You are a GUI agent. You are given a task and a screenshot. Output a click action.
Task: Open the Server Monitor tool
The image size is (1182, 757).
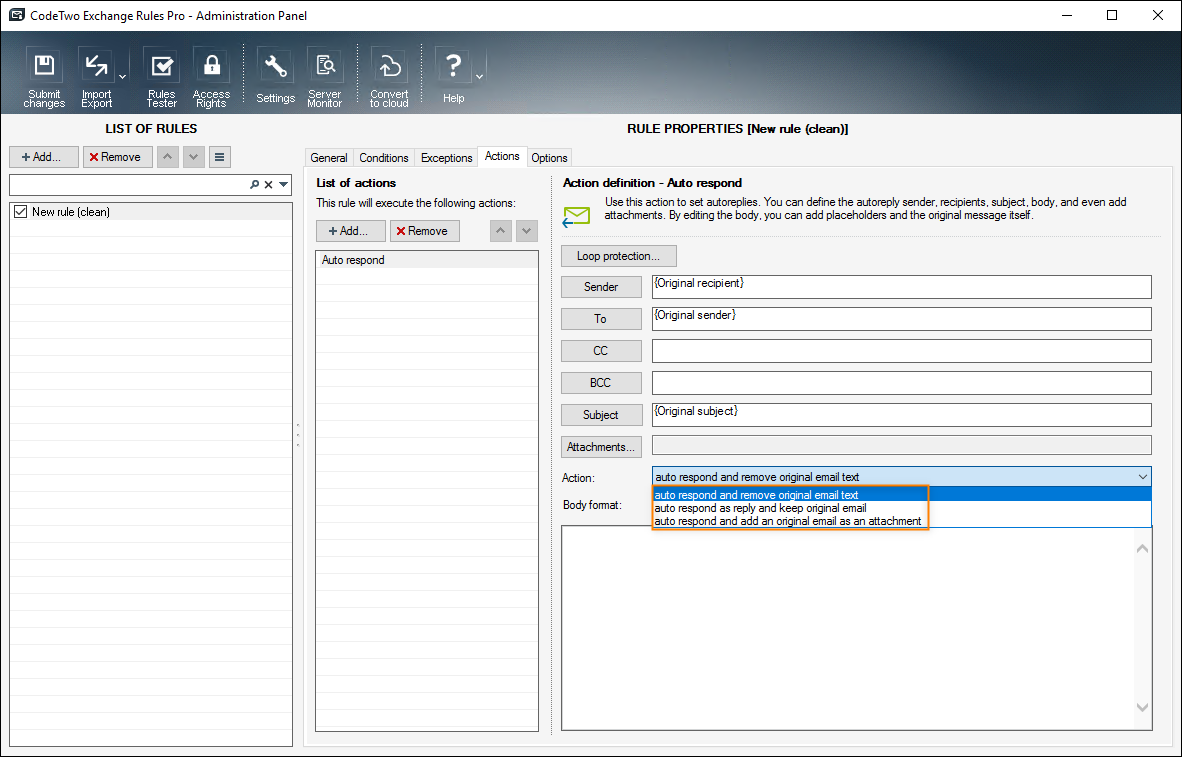[x=325, y=78]
